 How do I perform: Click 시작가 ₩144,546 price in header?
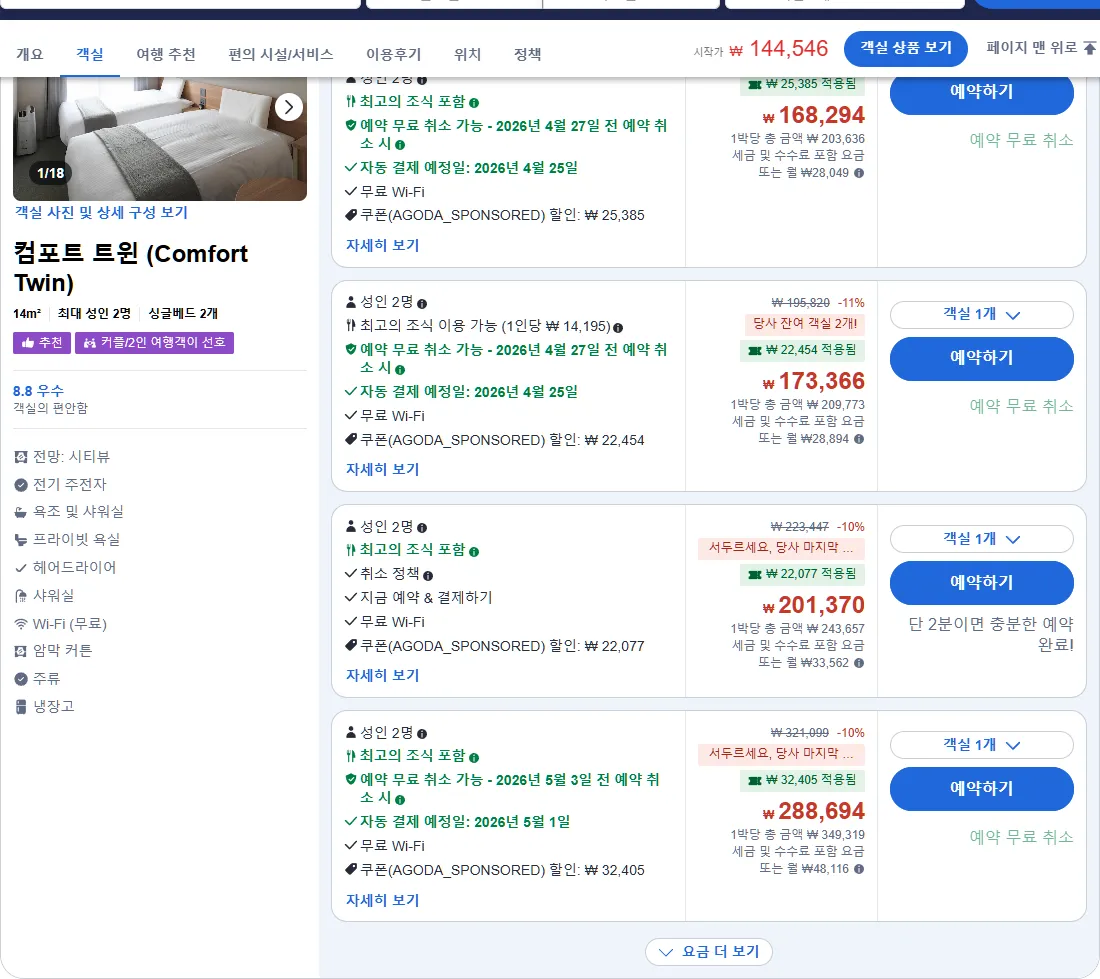coord(761,48)
